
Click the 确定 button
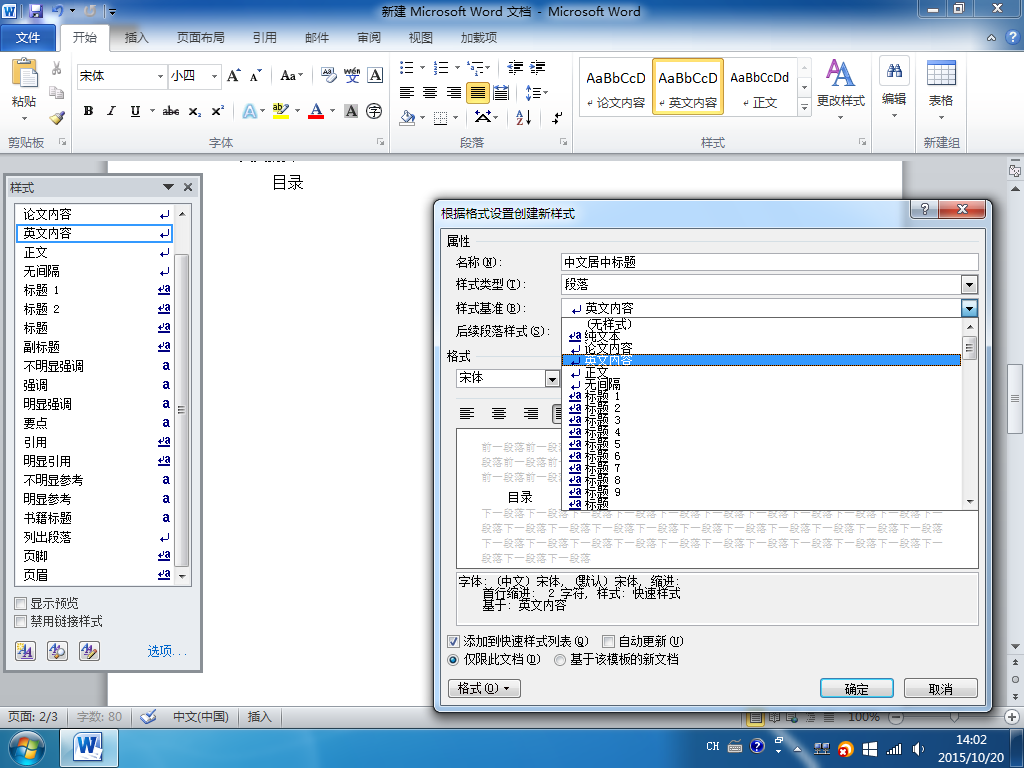click(857, 688)
